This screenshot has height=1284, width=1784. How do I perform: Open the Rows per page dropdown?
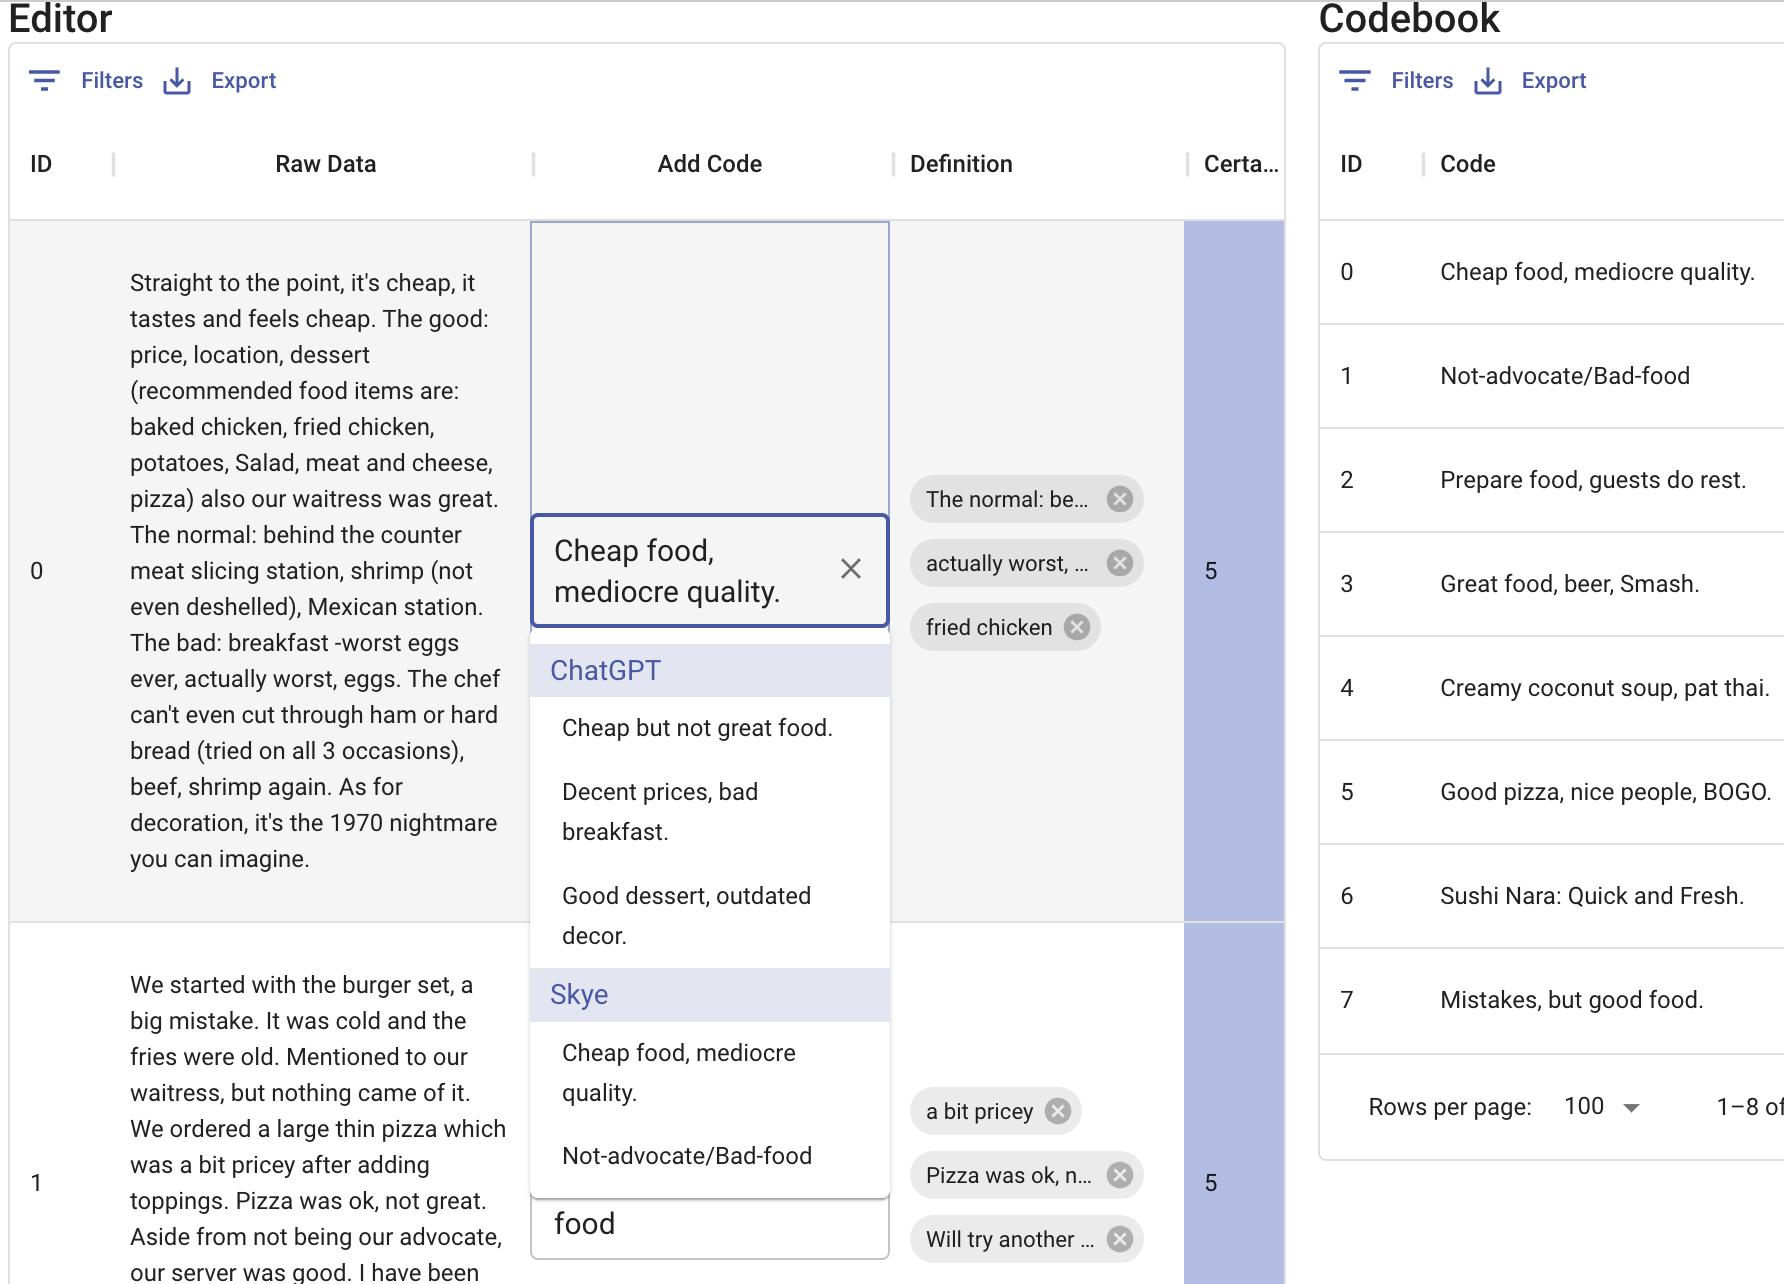click(x=1602, y=1107)
